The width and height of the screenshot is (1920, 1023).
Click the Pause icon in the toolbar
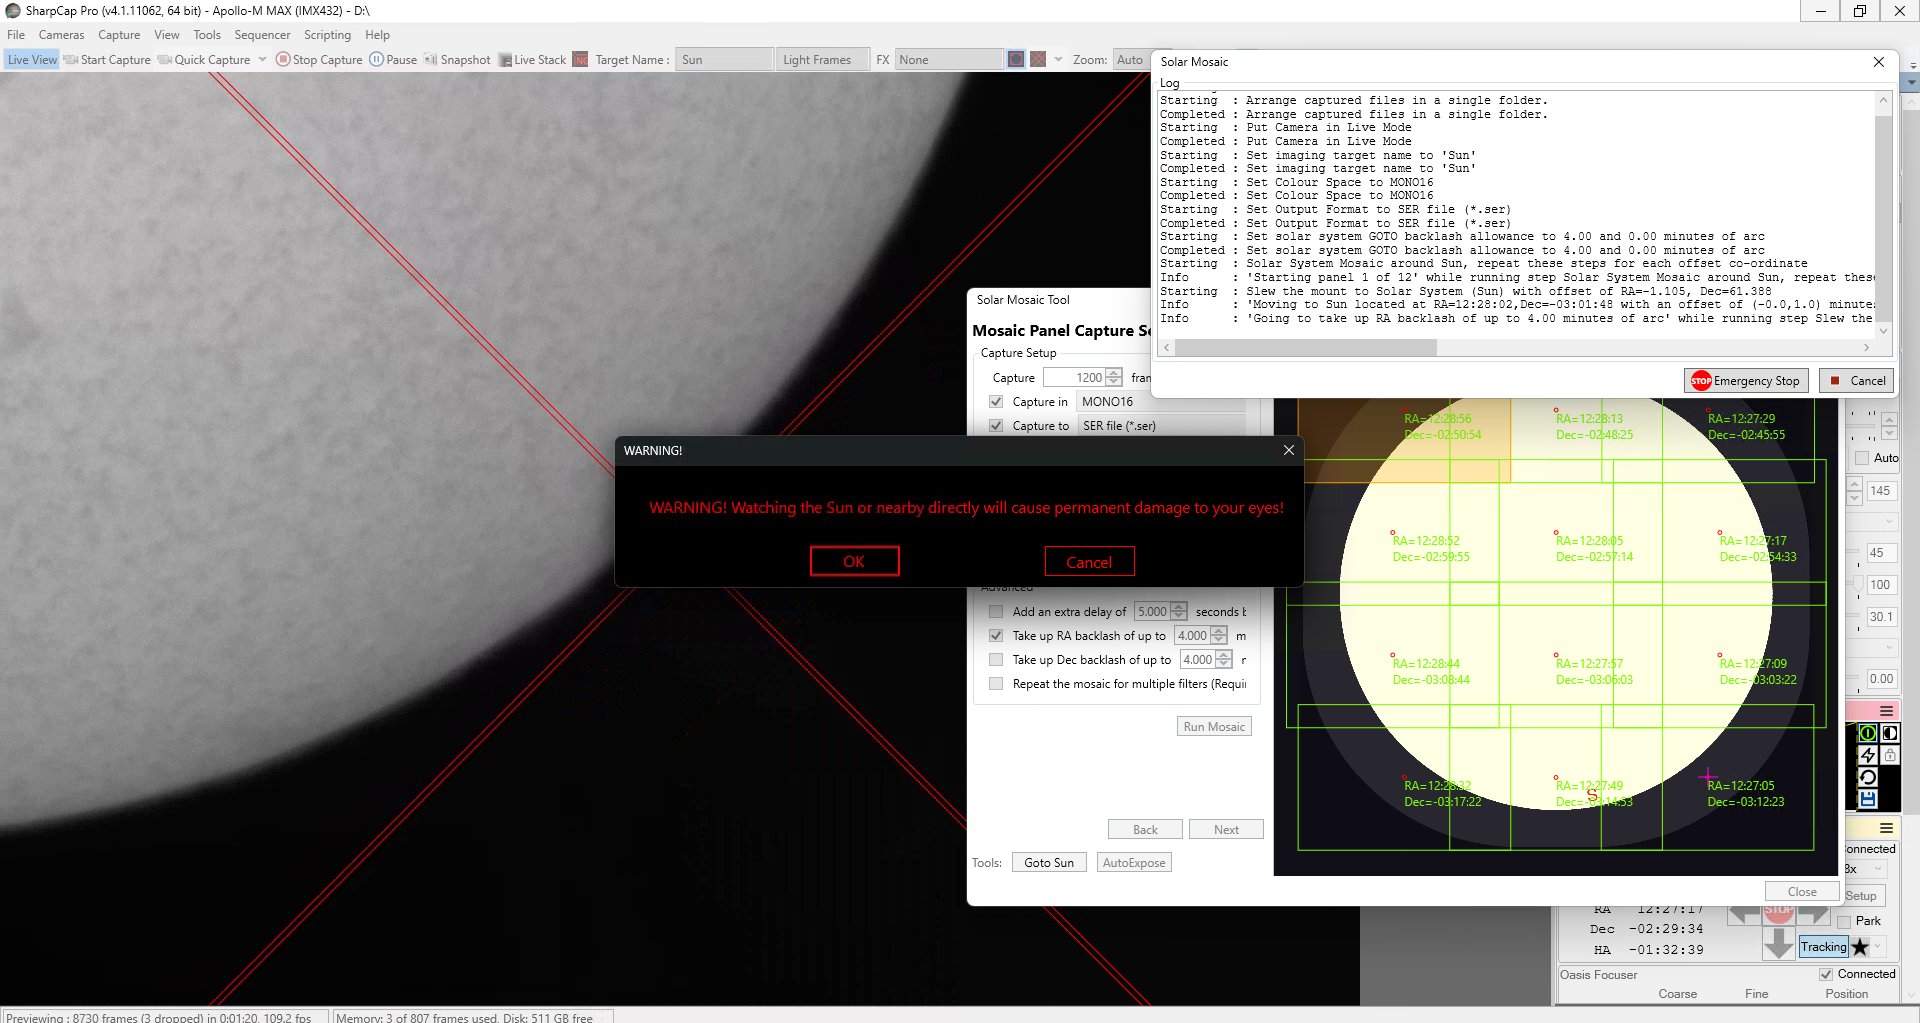(377, 59)
